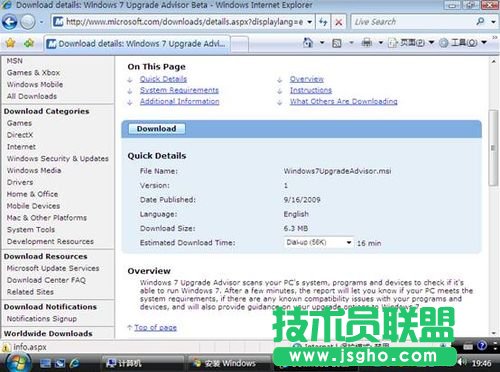Click the Show Desktop quick launch icon

[45, 363]
